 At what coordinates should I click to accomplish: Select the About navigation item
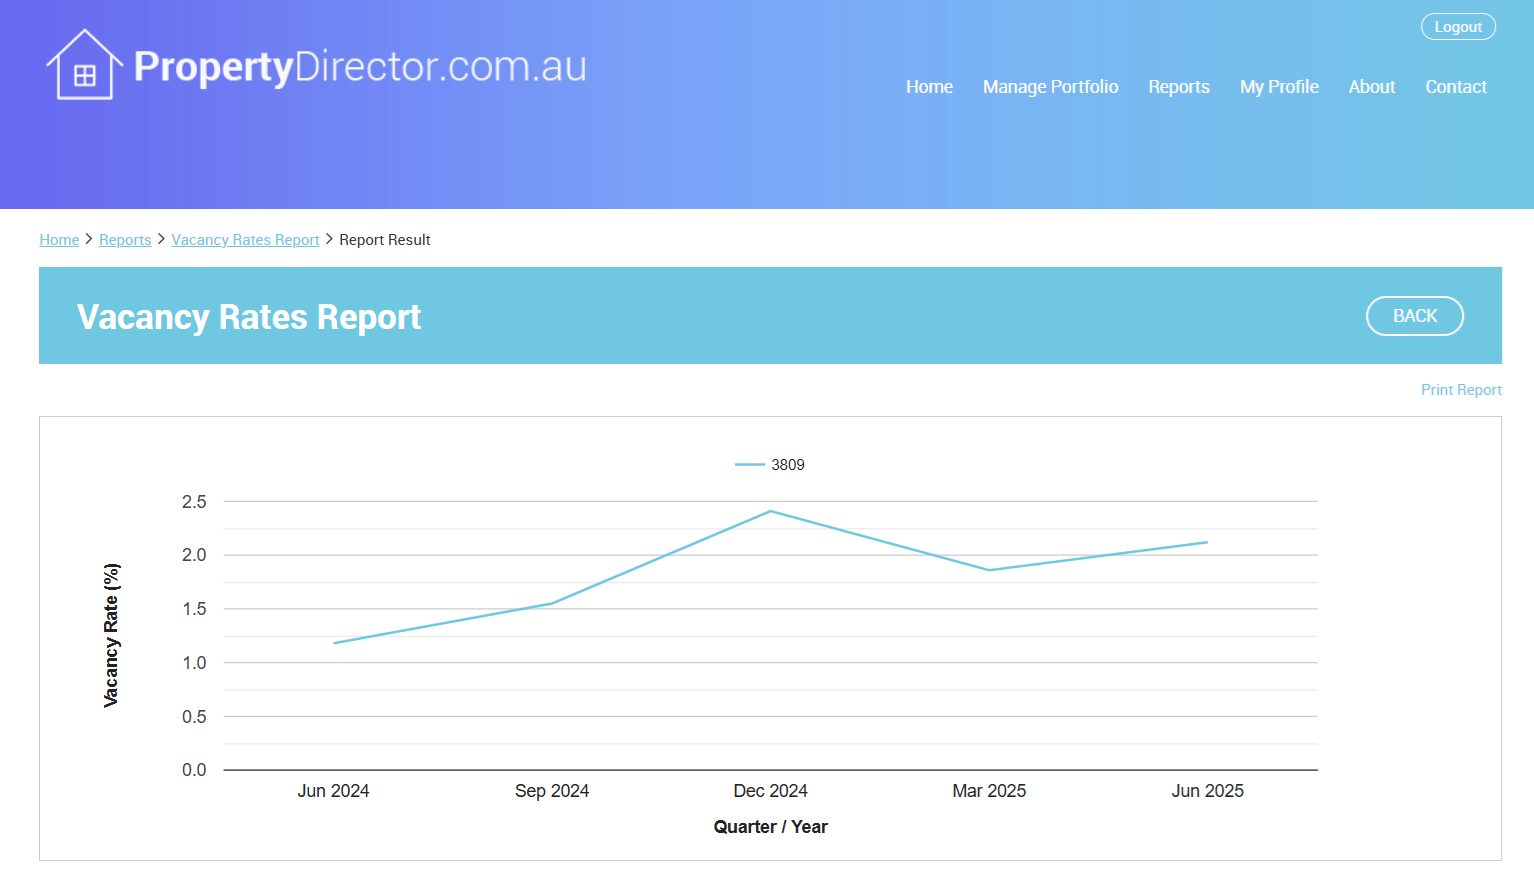pyautogui.click(x=1371, y=87)
